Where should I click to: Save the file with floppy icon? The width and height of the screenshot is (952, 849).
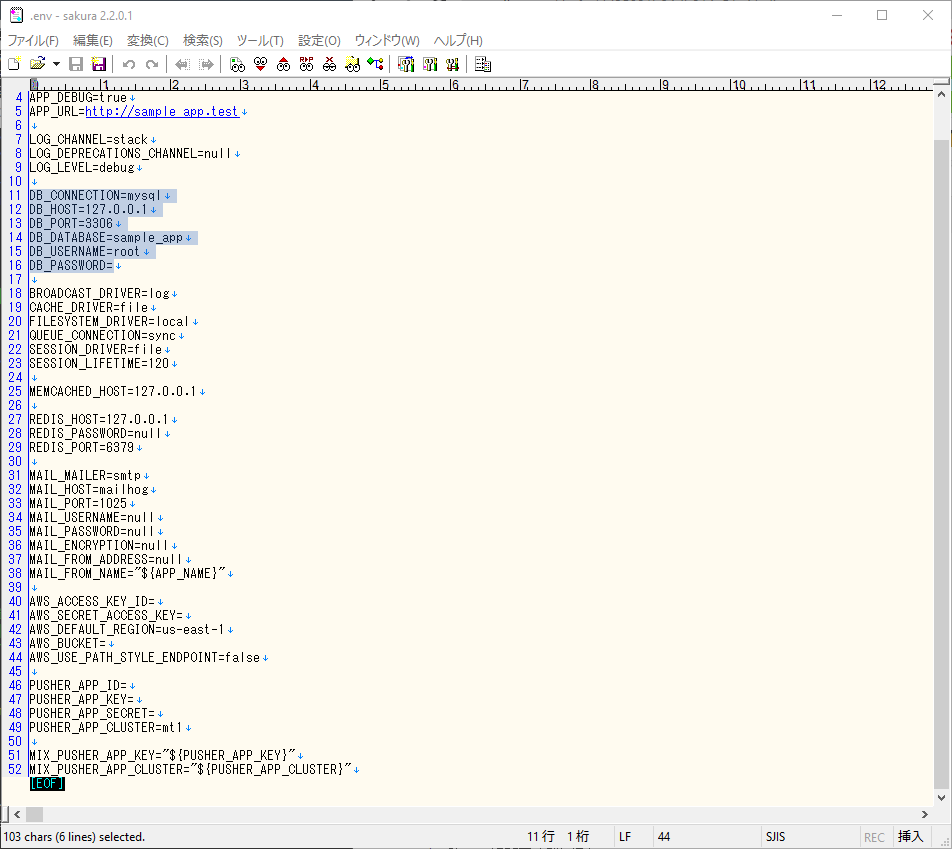click(x=76, y=64)
